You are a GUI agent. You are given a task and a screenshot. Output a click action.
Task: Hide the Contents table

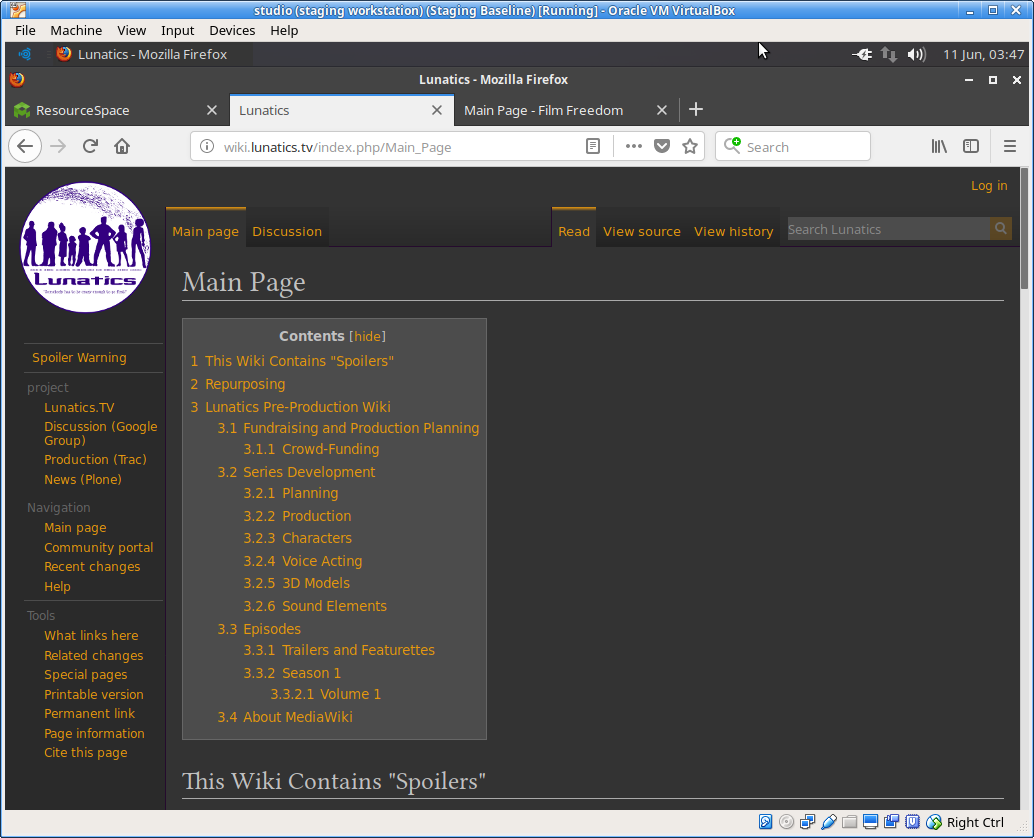tap(367, 337)
